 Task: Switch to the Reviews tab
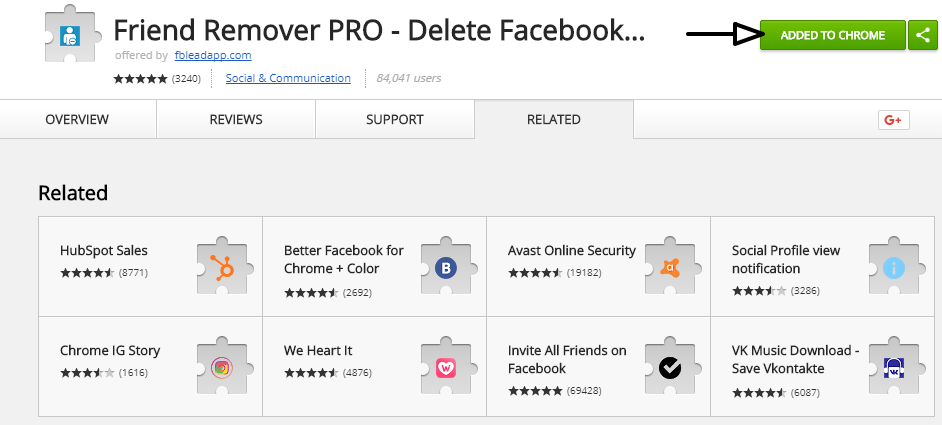pyautogui.click(x=236, y=120)
